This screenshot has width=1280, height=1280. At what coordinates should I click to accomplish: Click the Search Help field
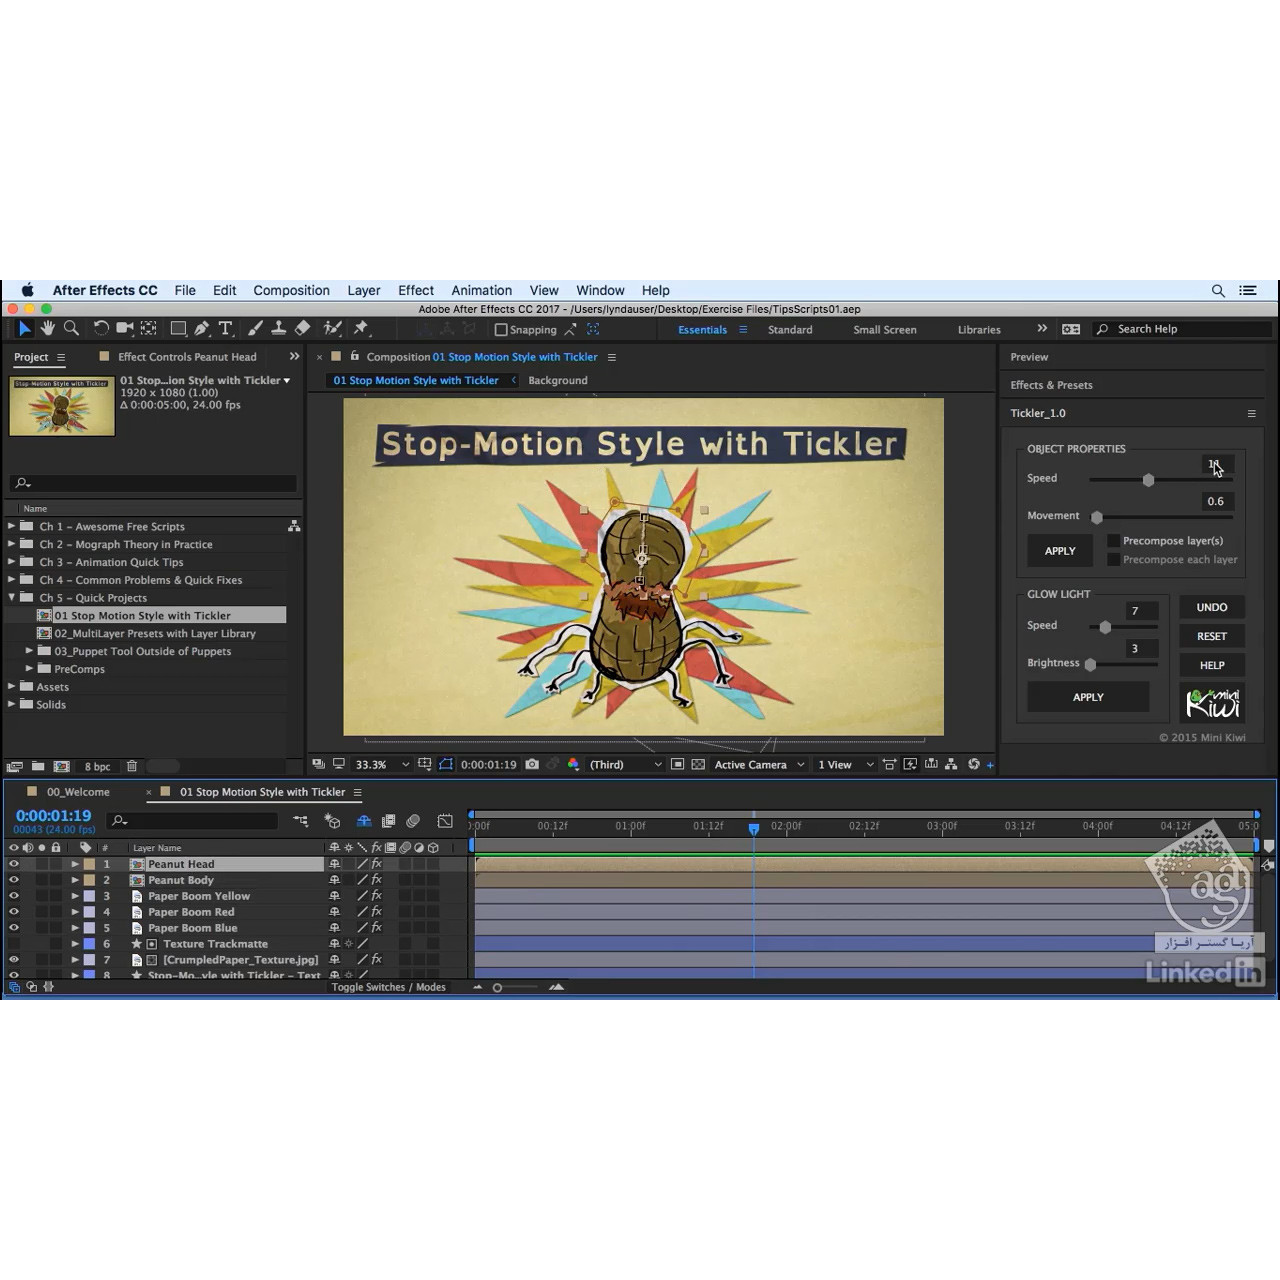pyautogui.click(x=1183, y=329)
